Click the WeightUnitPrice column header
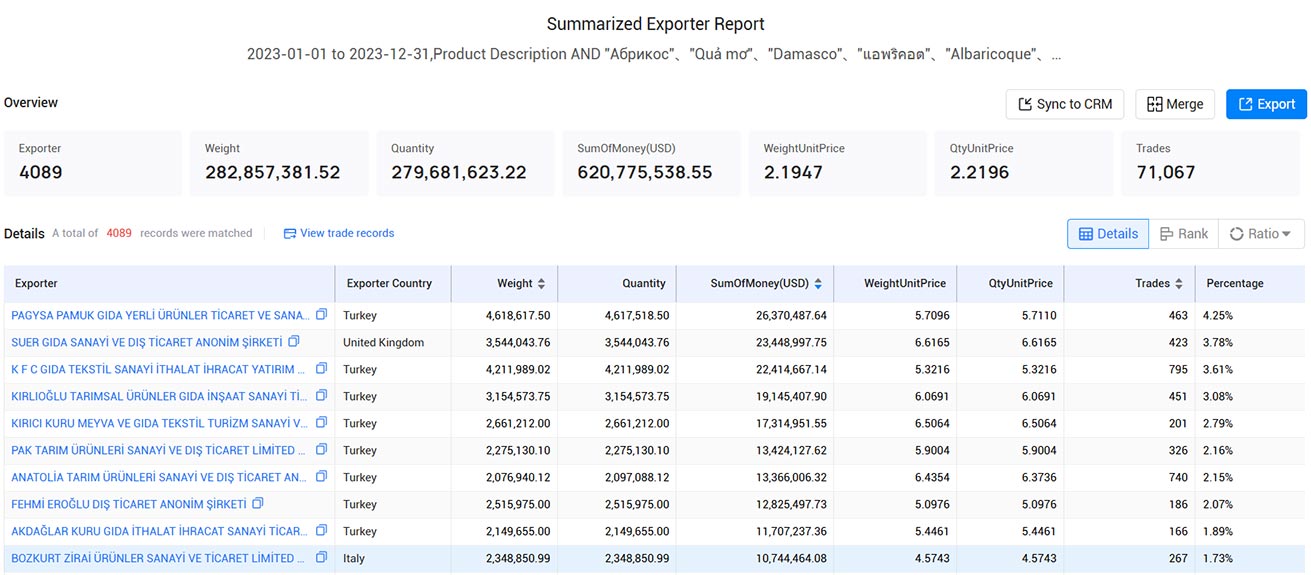The image size is (1311, 575). click(895, 284)
